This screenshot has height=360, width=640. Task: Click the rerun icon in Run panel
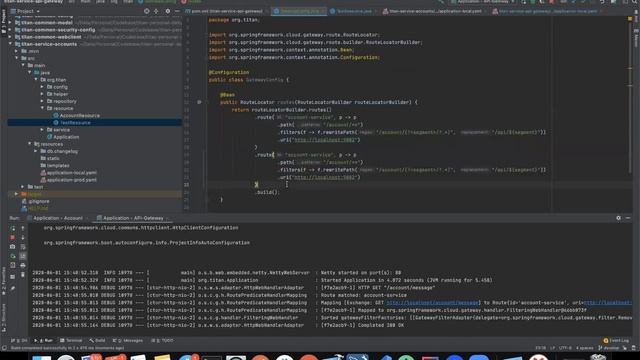[x=13, y=229]
